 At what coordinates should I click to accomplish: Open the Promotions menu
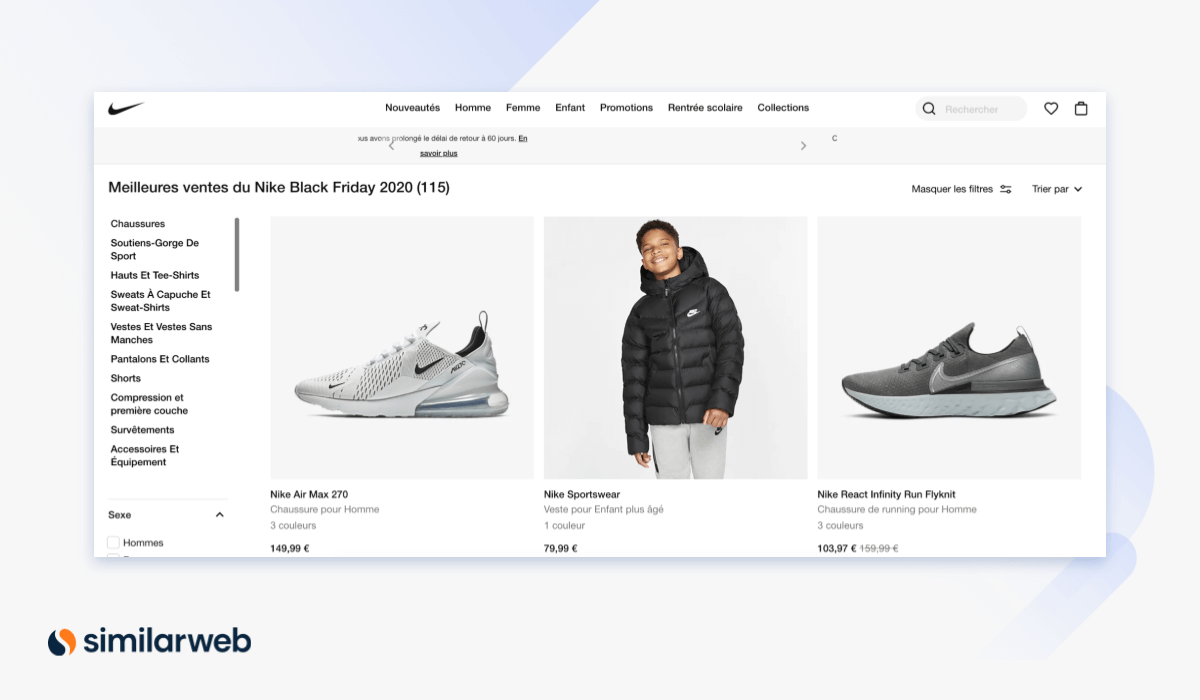coord(626,108)
